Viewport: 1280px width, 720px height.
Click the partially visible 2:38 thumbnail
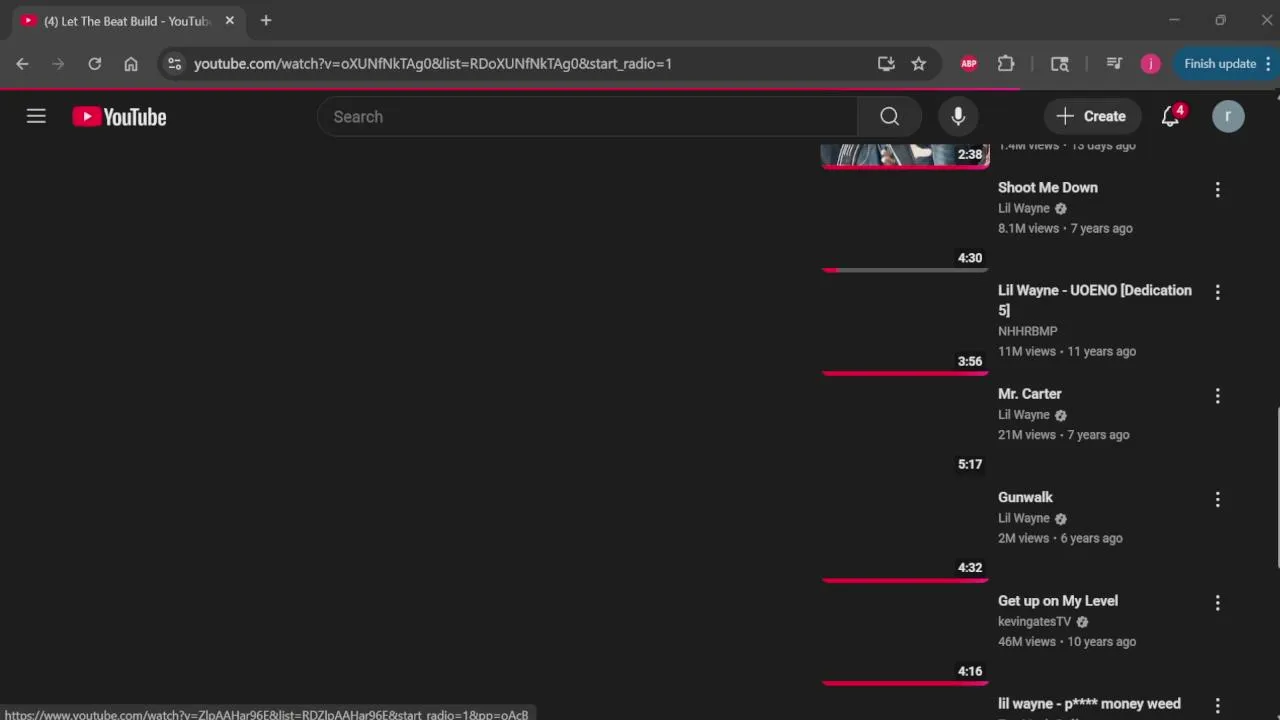[x=905, y=156]
